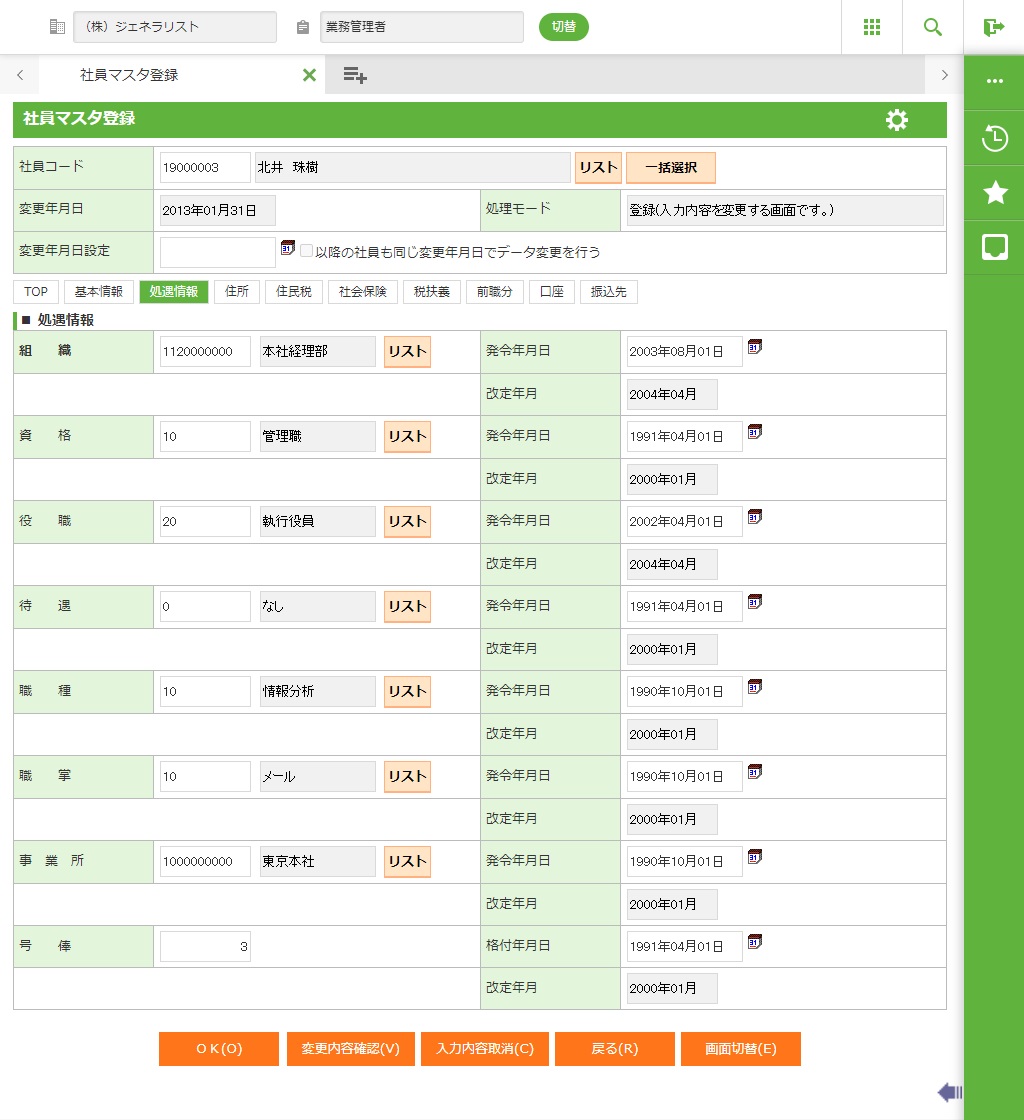Open favorites star in sidebar
The height and width of the screenshot is (1120, 1024).
click(x=994, y=193)
